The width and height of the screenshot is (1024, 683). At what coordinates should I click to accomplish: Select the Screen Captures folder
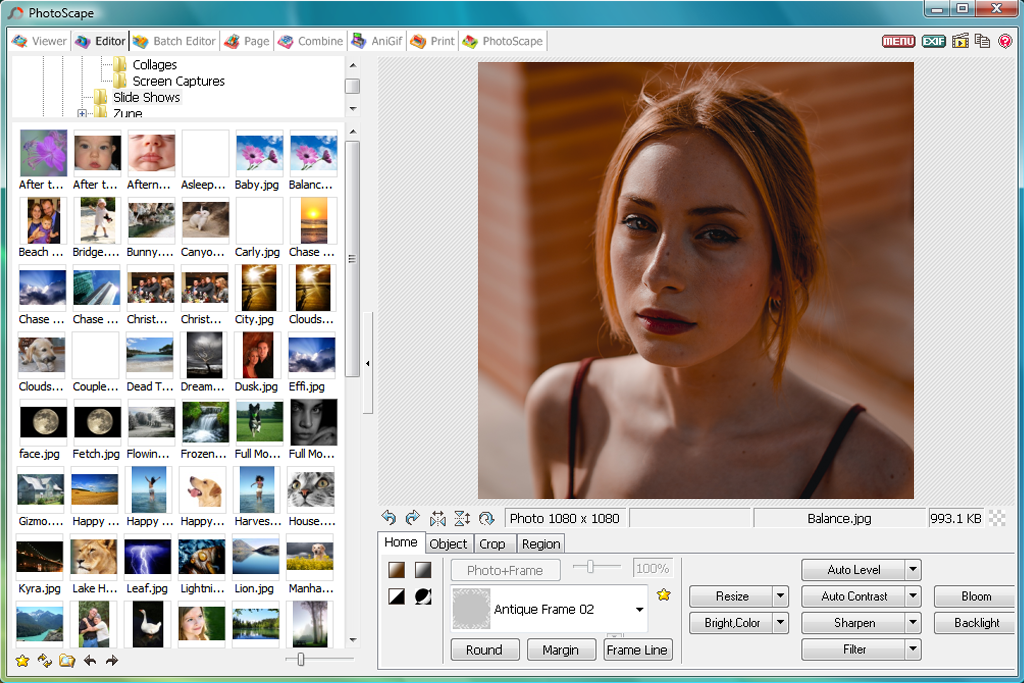[178, 81]
